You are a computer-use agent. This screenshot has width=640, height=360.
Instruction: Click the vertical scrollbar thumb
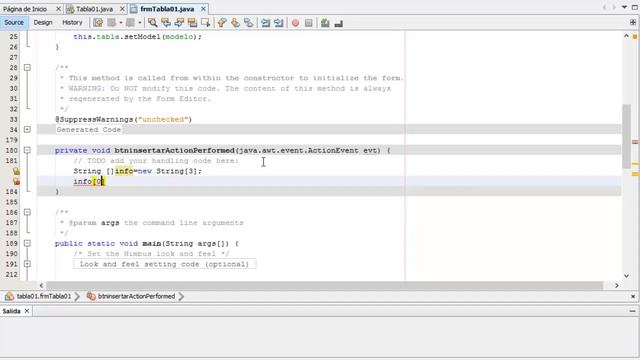point(626,136)
